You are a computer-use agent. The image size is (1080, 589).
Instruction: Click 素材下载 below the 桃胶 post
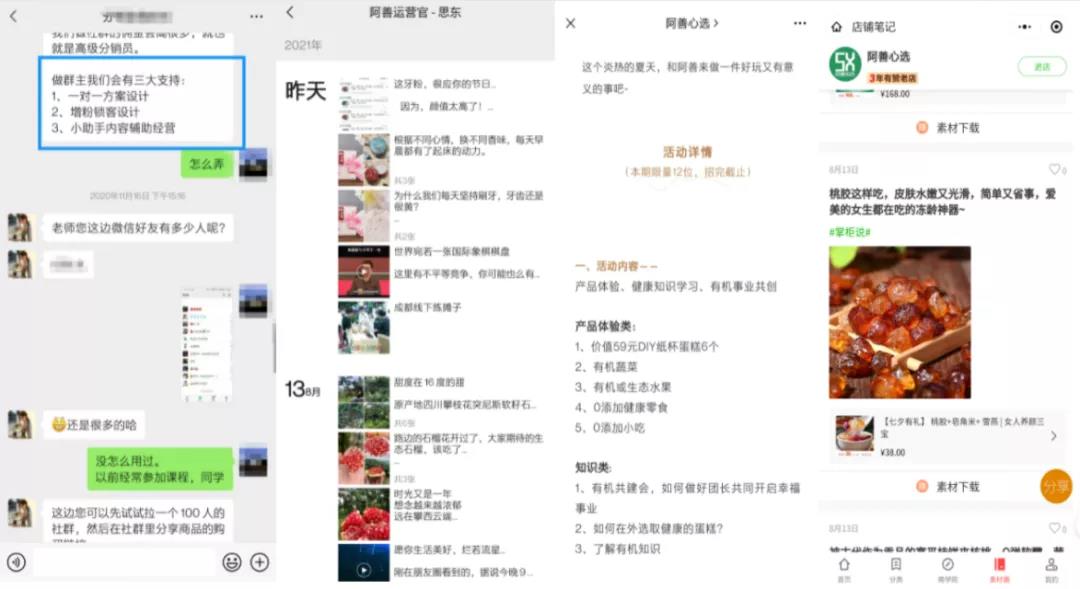tap(948, 487)
